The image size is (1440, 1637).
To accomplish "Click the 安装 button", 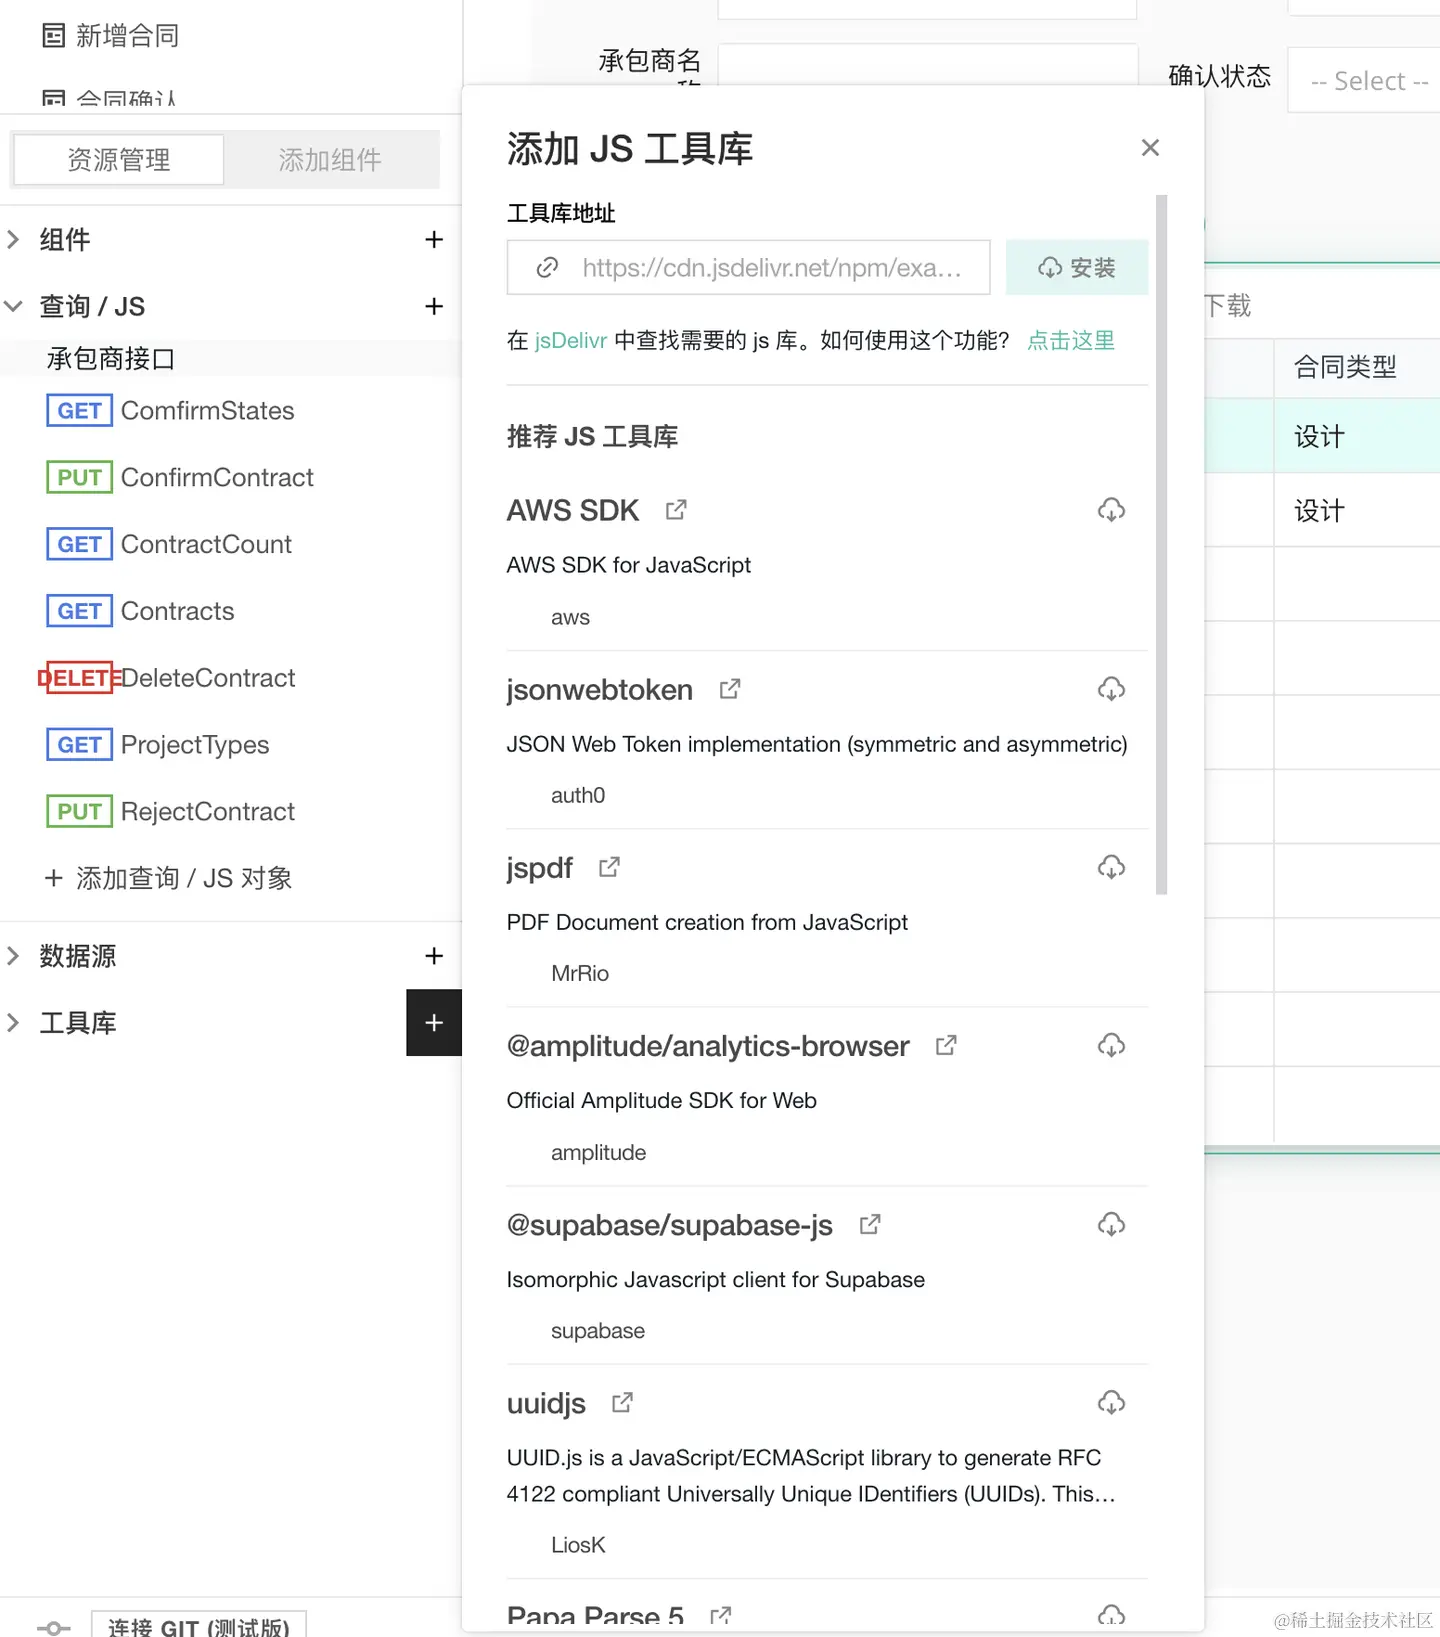I will click(x=1077, y=267).
